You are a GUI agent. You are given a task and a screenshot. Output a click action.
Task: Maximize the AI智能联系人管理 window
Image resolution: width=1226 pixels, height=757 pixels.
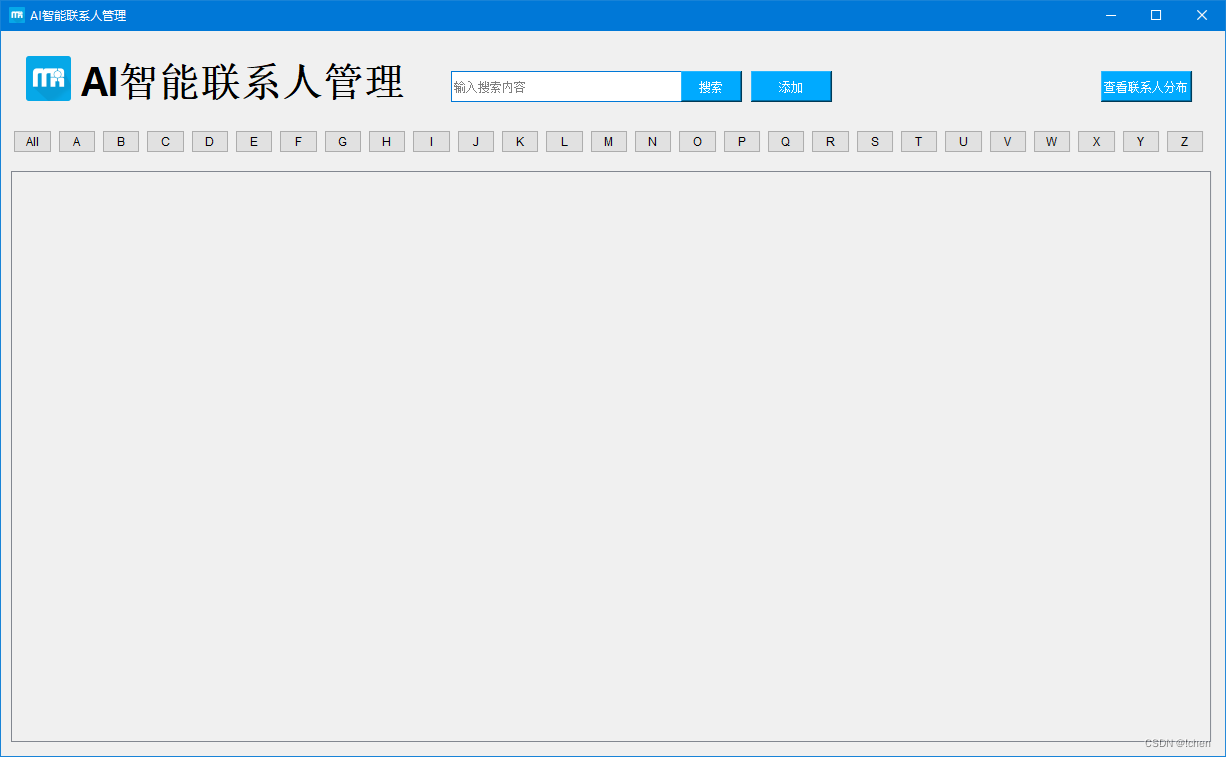(x=1156, y=15)
